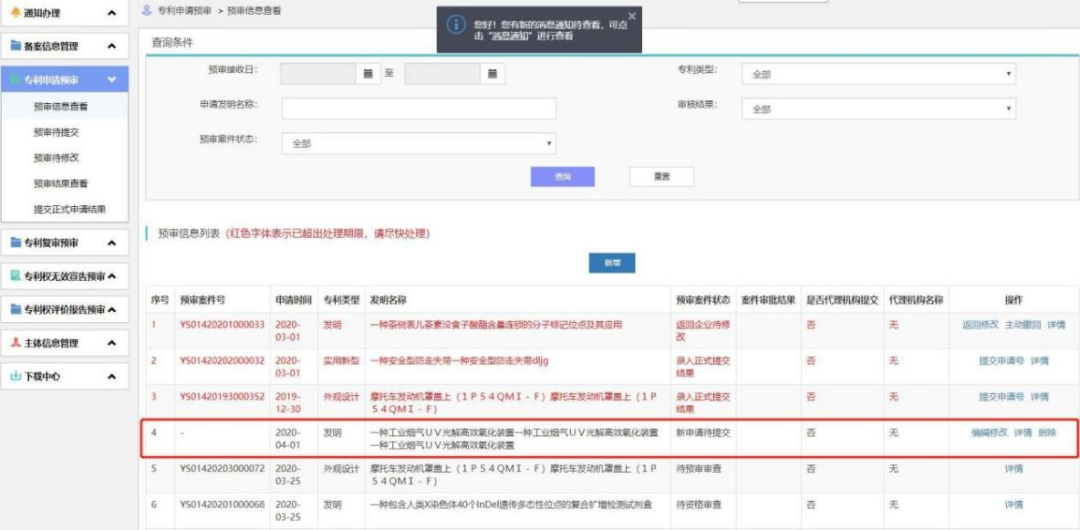Open the start date calendar picker icon

[x=368, y=74]
